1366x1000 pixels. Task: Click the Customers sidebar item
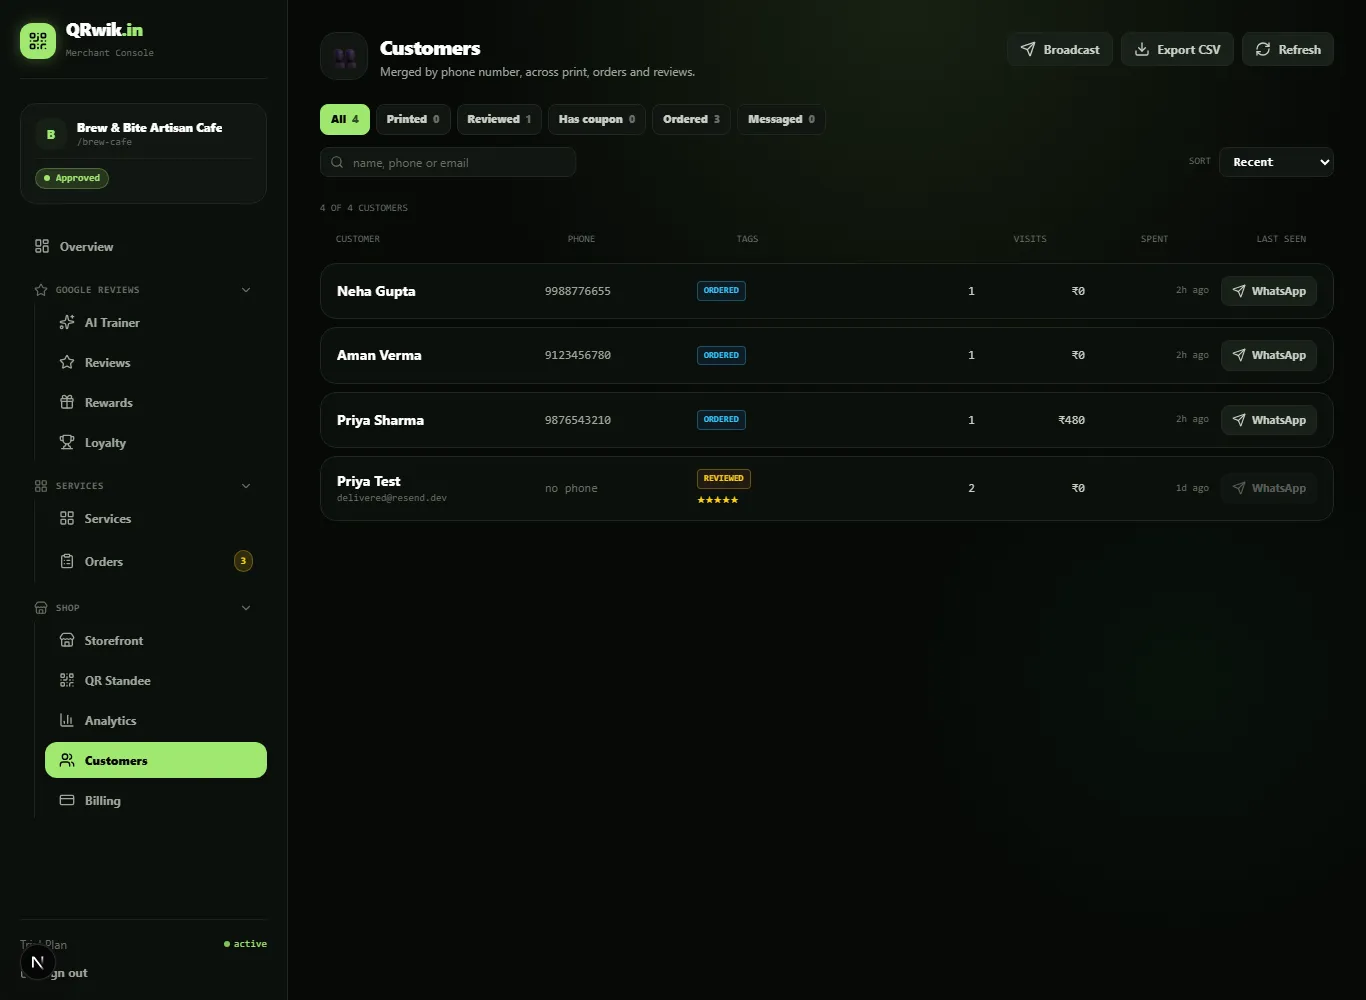[156, 760]
